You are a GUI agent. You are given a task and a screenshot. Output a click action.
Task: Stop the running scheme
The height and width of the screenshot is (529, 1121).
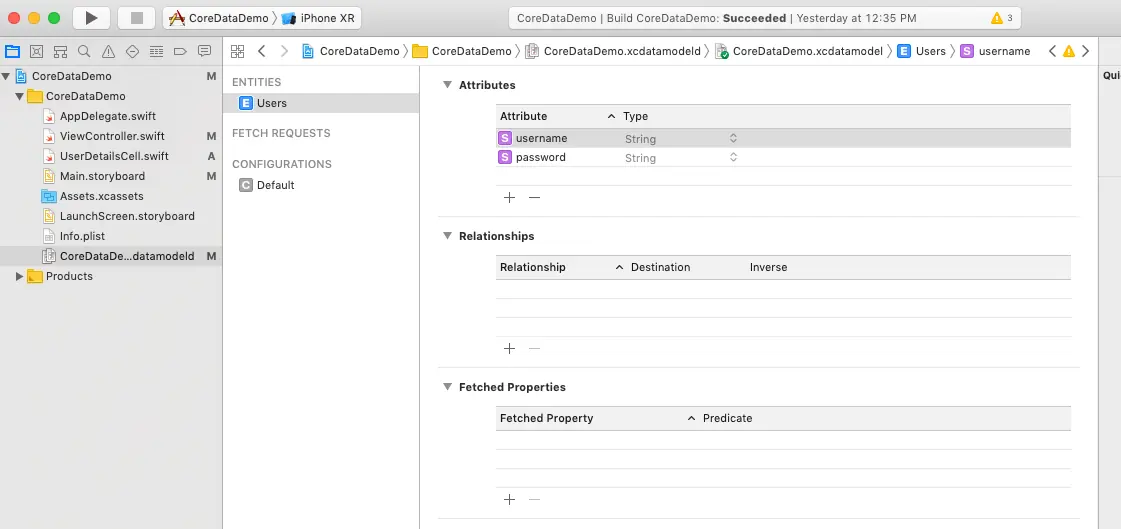(x=137, y=18)
